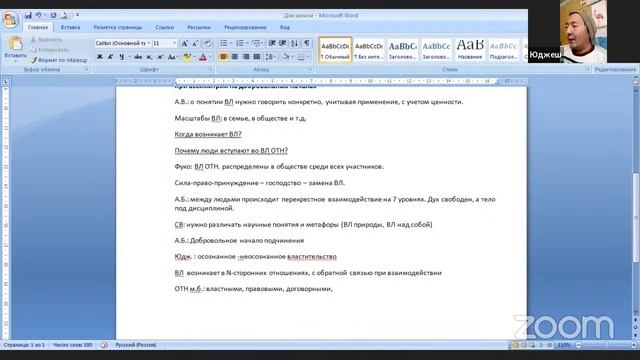This screenshot has width=640, height=360.
Task: Click the tab selector left of ruler
Action: 5,82
